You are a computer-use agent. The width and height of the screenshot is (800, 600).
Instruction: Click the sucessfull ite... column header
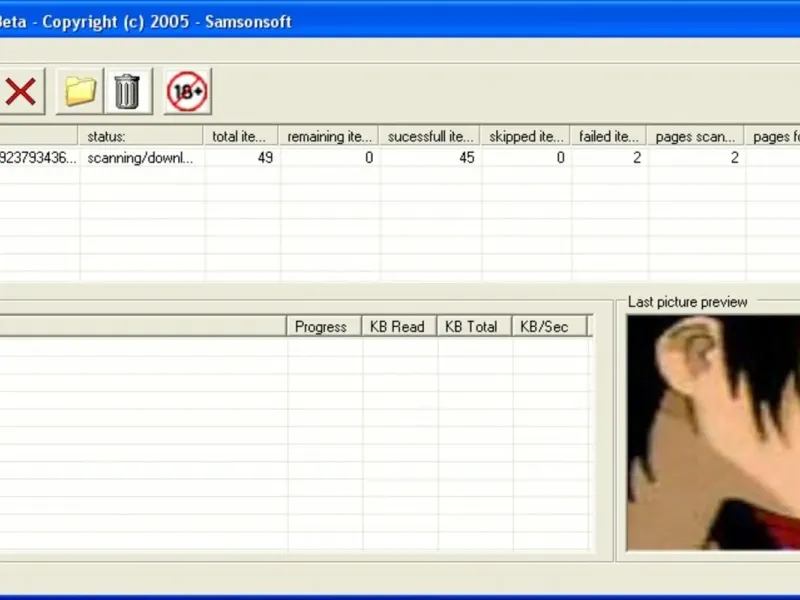(x=430, y=136)
